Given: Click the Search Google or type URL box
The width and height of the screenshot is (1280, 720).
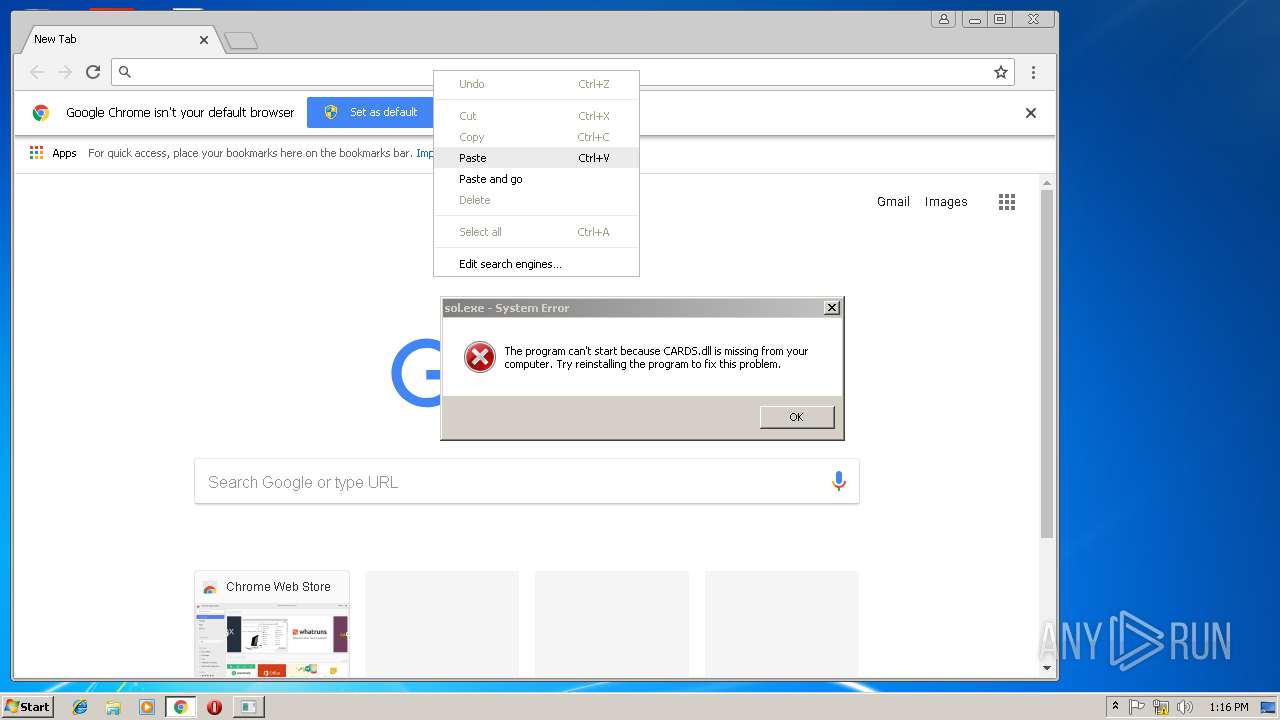Looking at the screenshot, I should [527, 482].
